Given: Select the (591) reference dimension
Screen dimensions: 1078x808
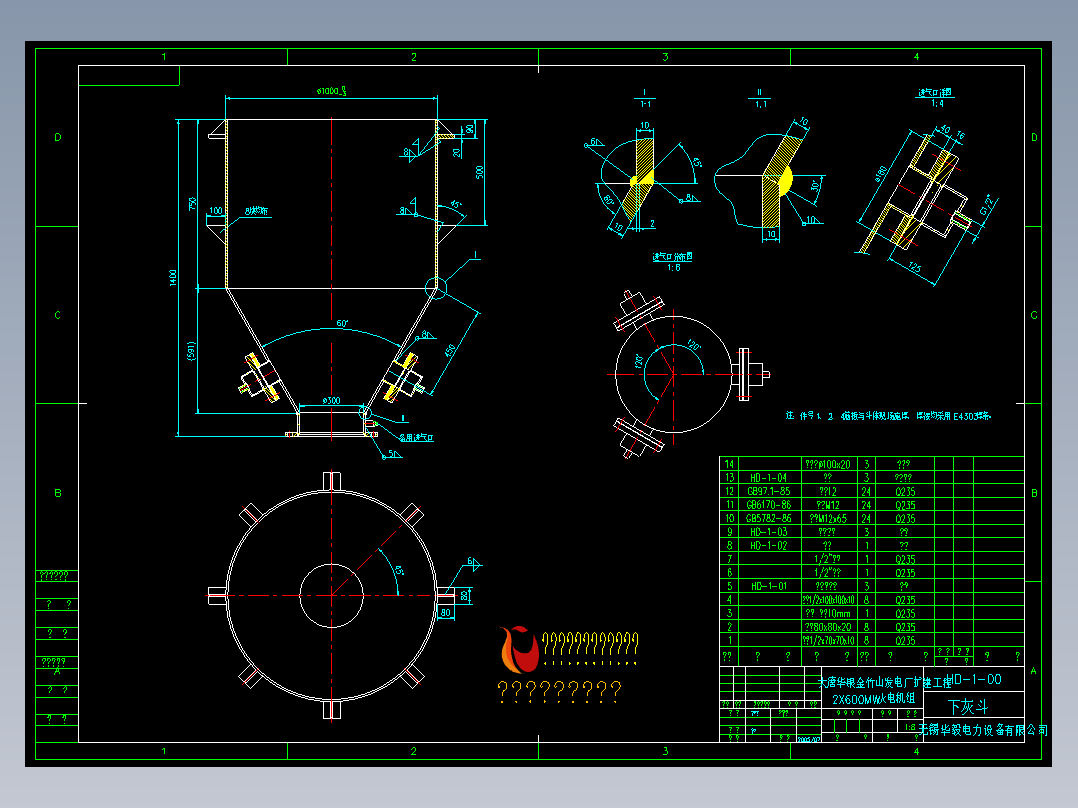Looking at the screenshot, I should coord(192,351).
